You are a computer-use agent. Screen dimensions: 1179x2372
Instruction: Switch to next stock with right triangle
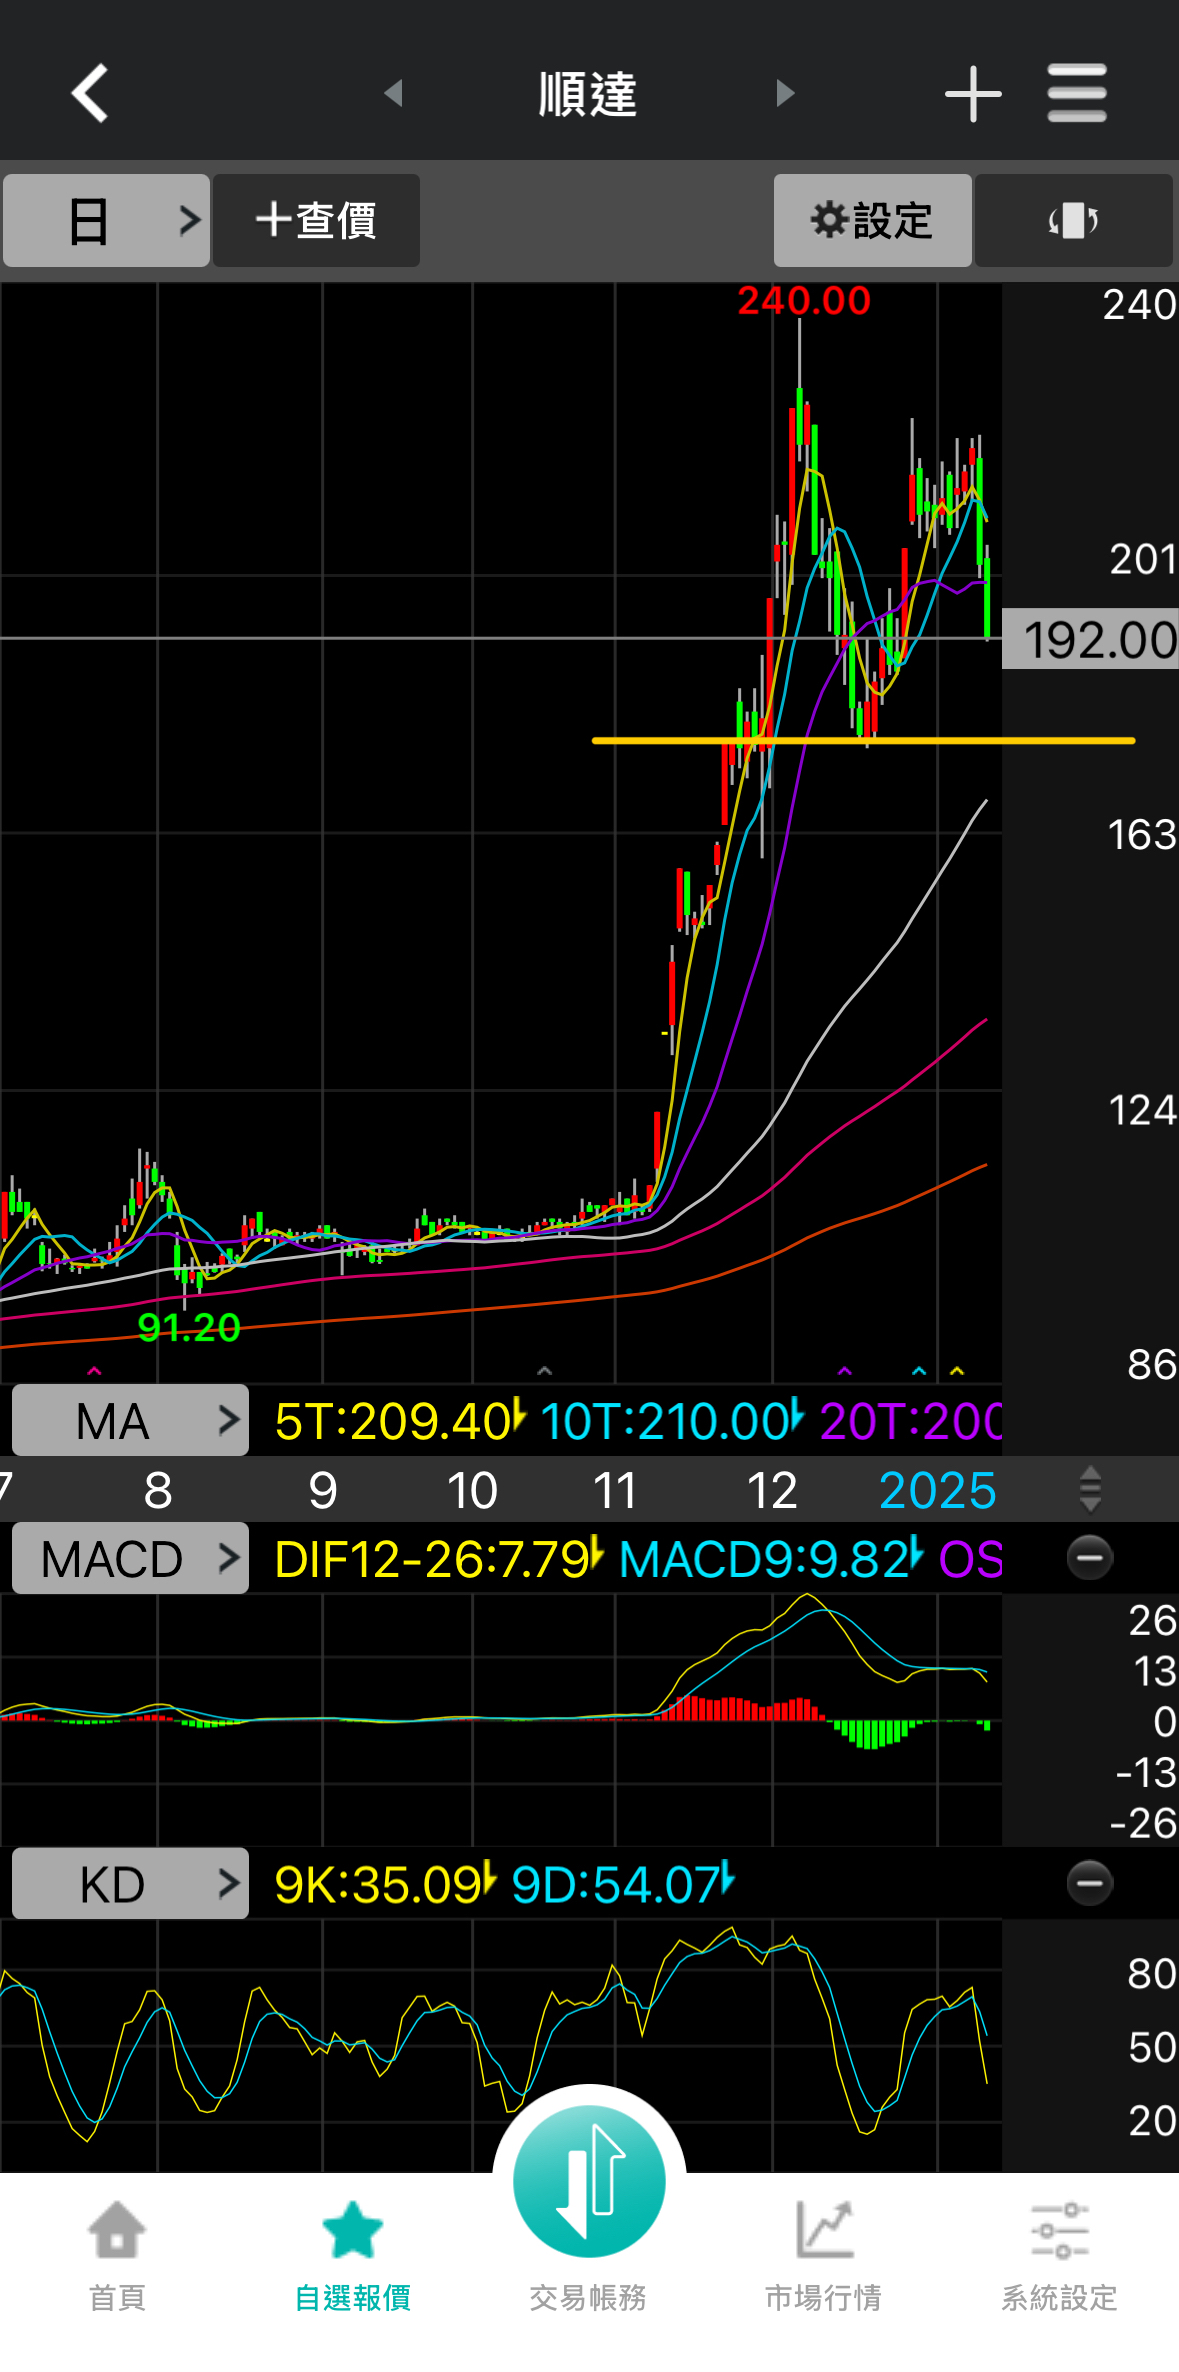coord(785,93)
